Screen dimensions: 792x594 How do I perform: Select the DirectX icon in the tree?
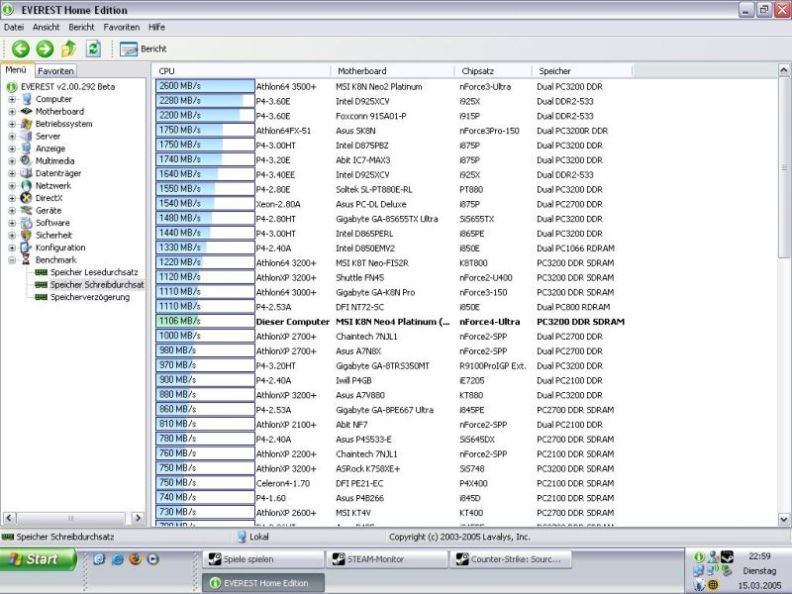[27, 198]
